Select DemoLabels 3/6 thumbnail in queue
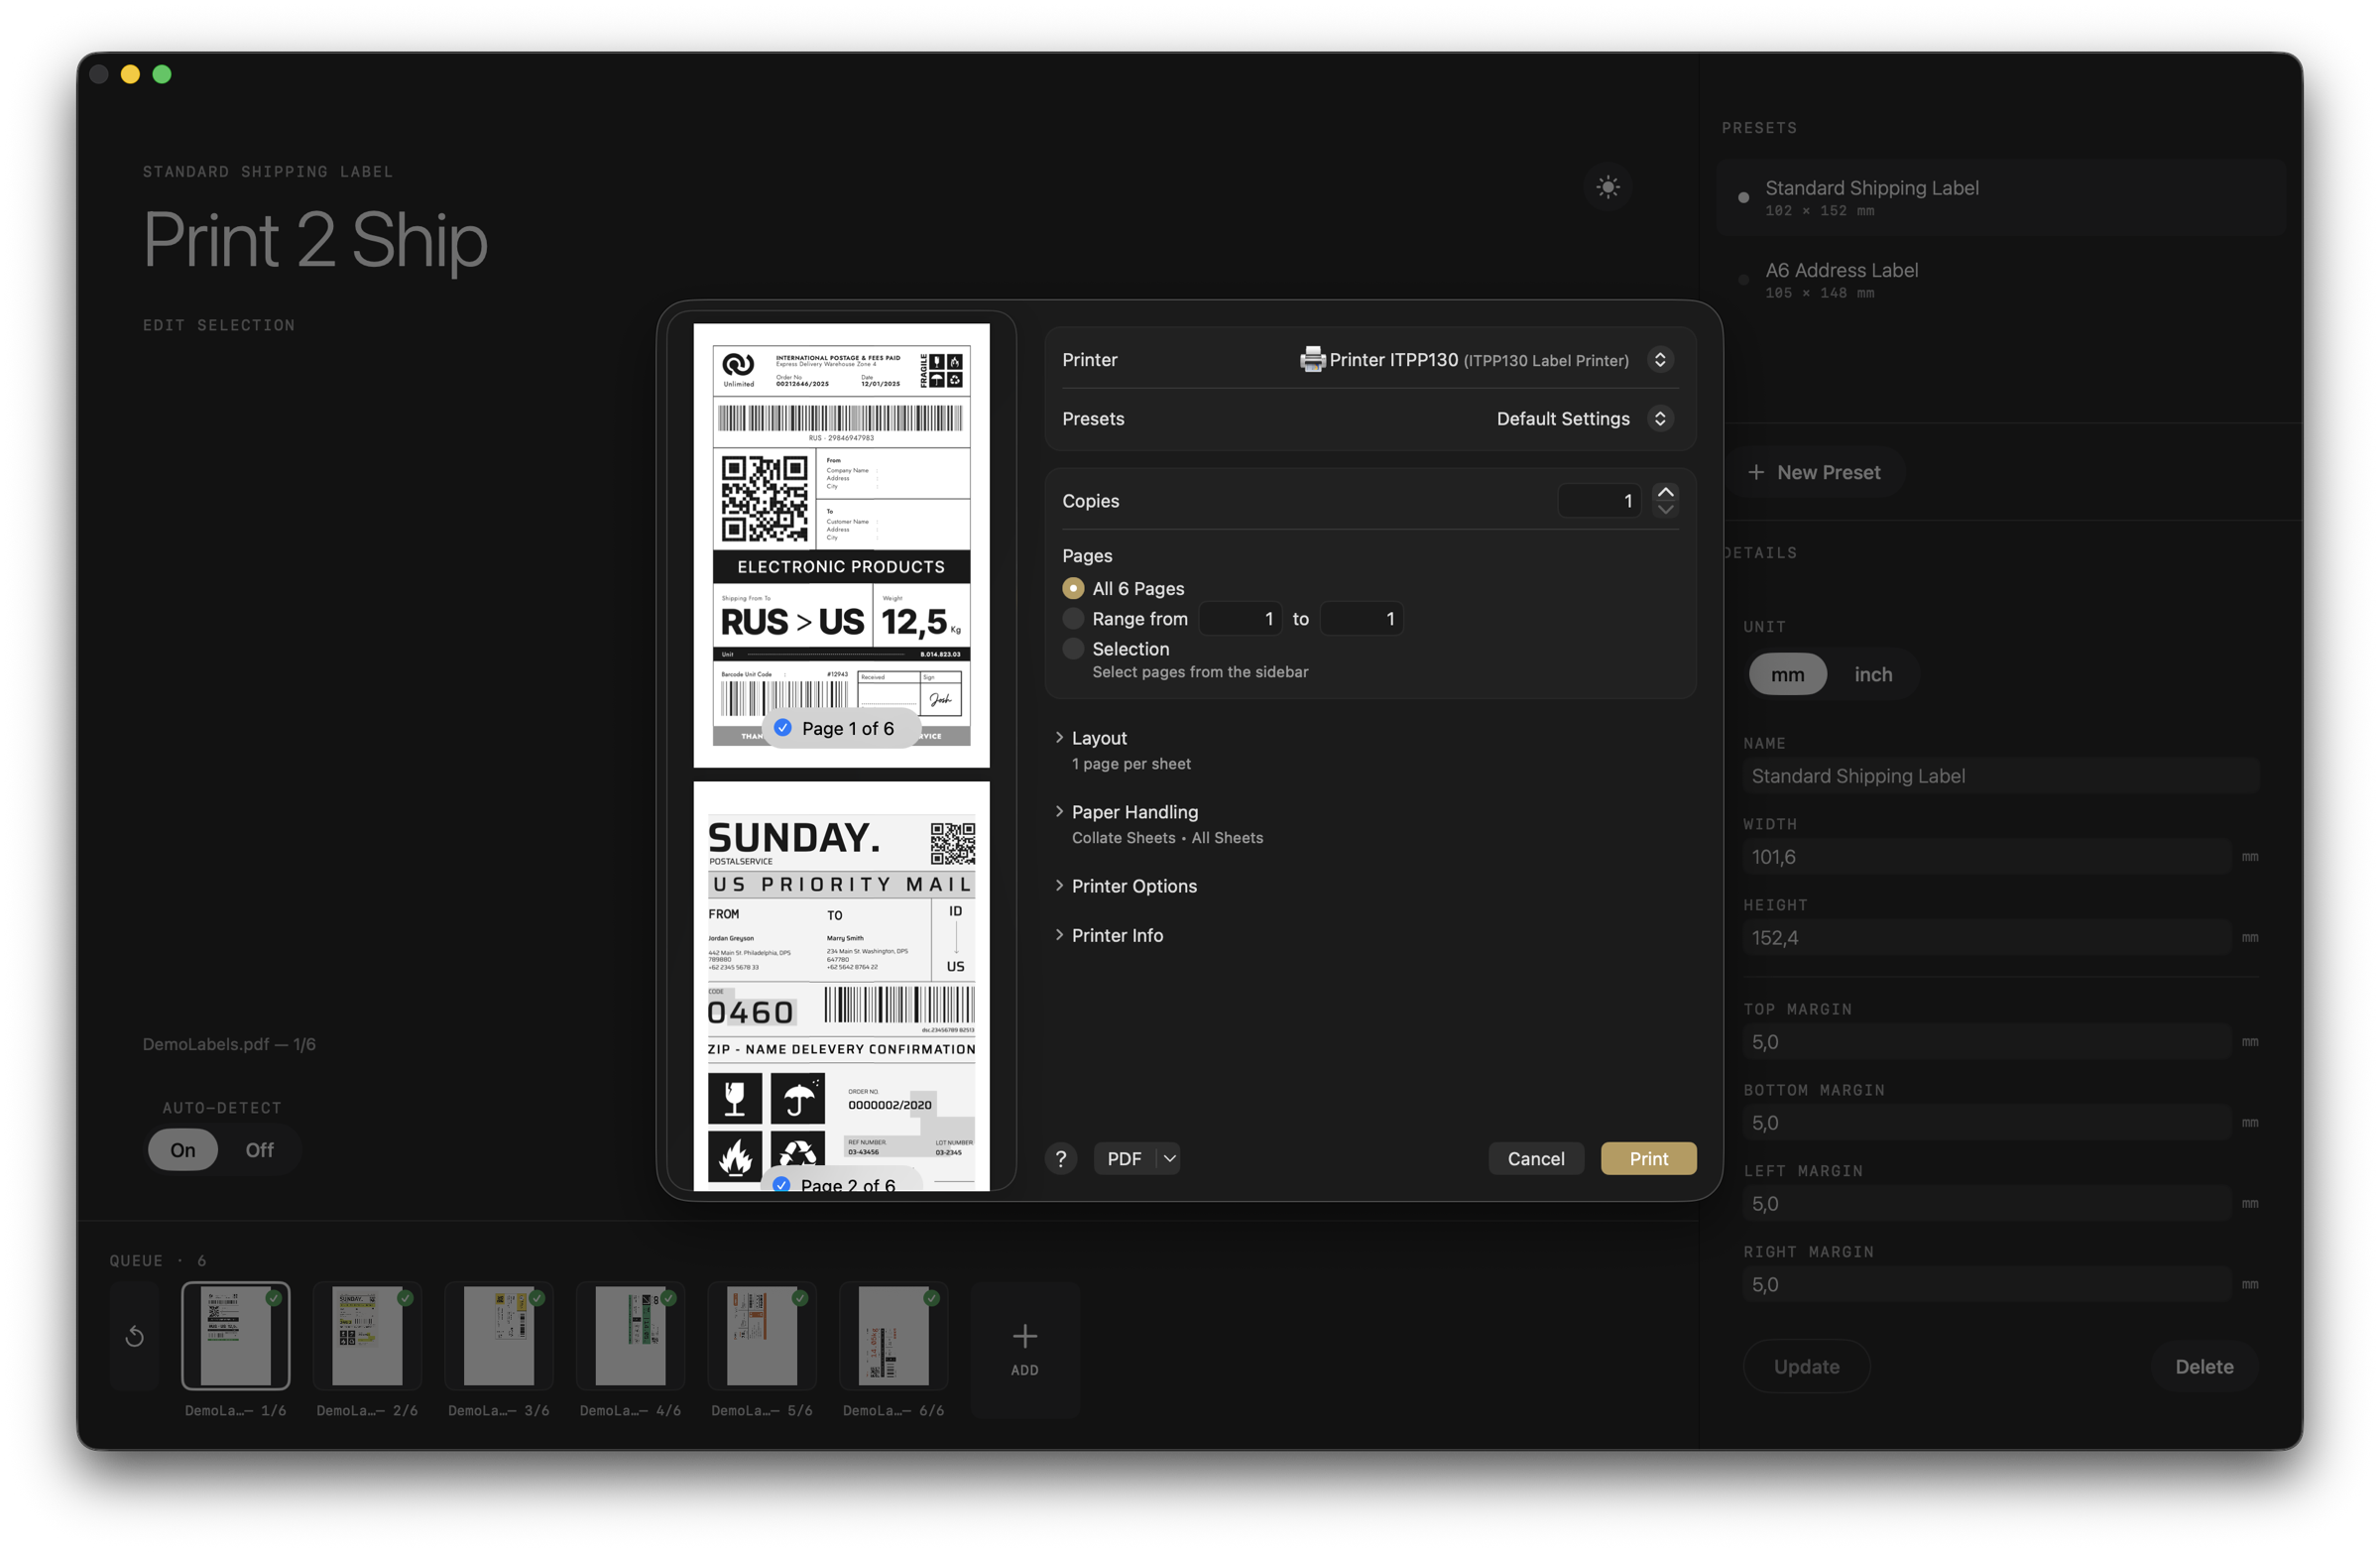This screenshot has width=2380, height=1552. [499, 1336]
